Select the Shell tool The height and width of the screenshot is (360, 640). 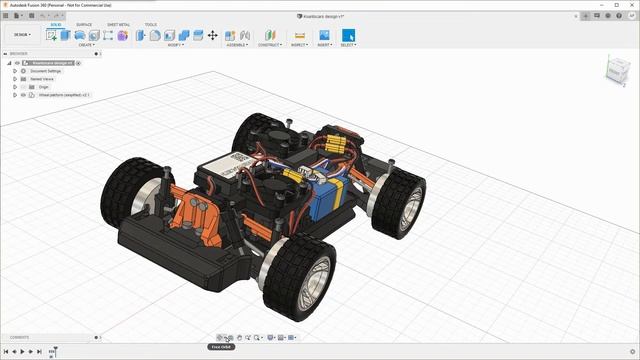(x=169, y=36)
